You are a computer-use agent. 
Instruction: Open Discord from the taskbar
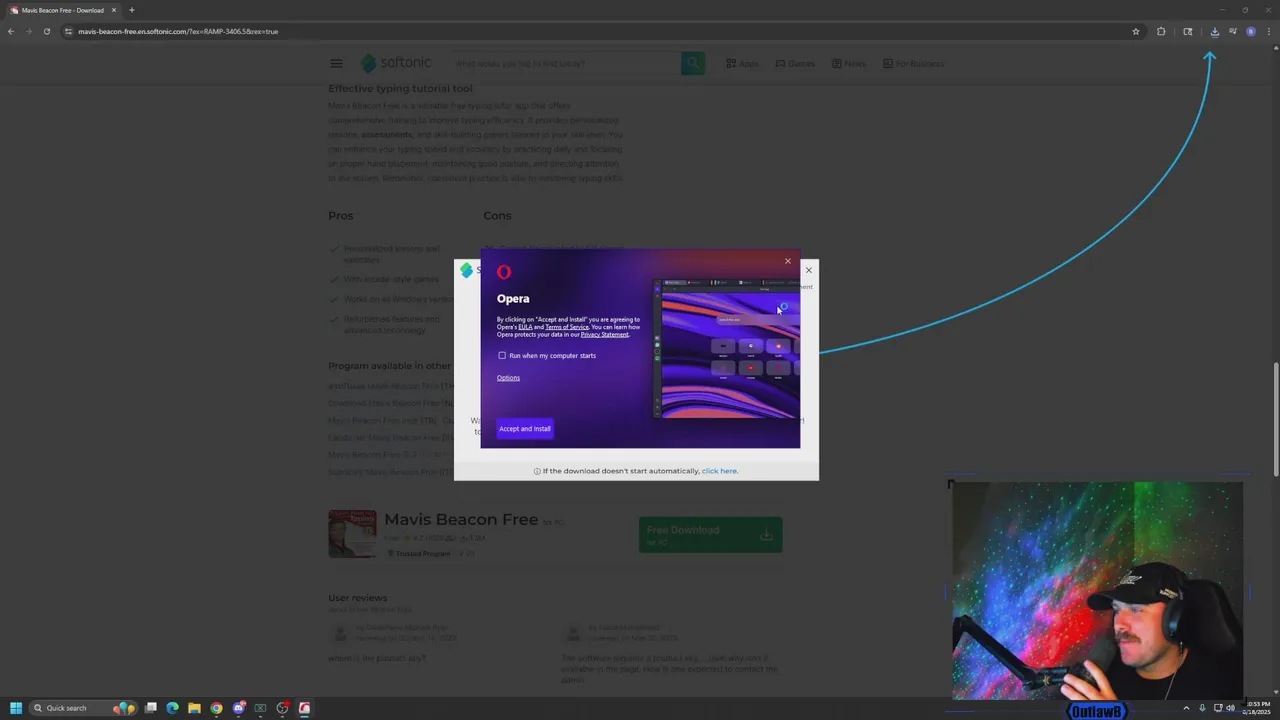[x=239, y=708]
